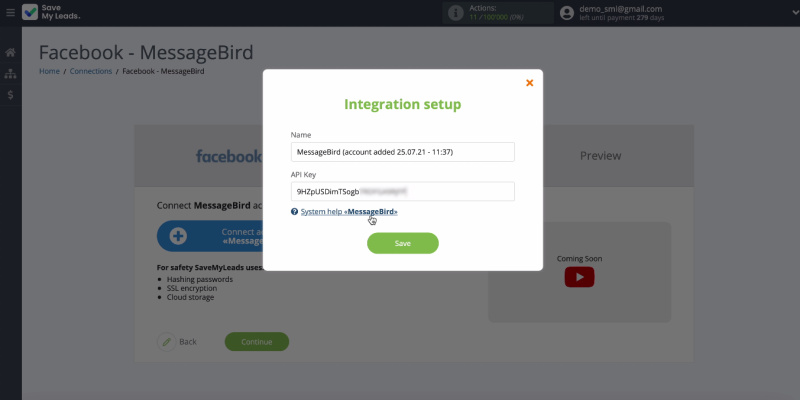Click the SSL encryption list item
Viewport: 800px width, 400px height.
[192, 288]
